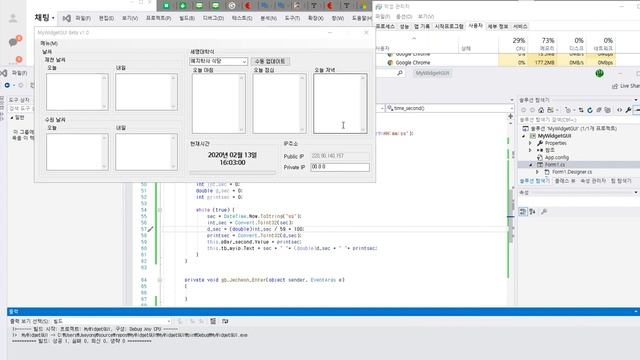The height and width of the screenshot is (360, 640).
Task: Click the Live Share button
Action: (x=625, y=86)
